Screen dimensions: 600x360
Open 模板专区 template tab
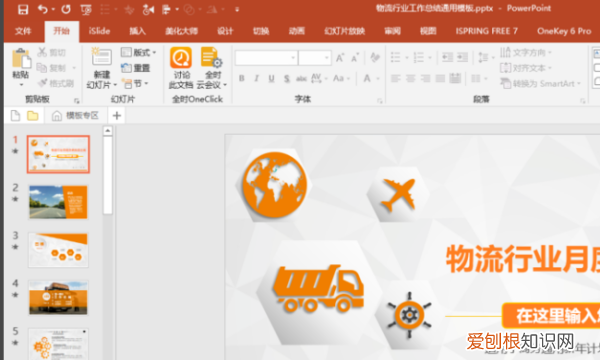pos(75,116)
